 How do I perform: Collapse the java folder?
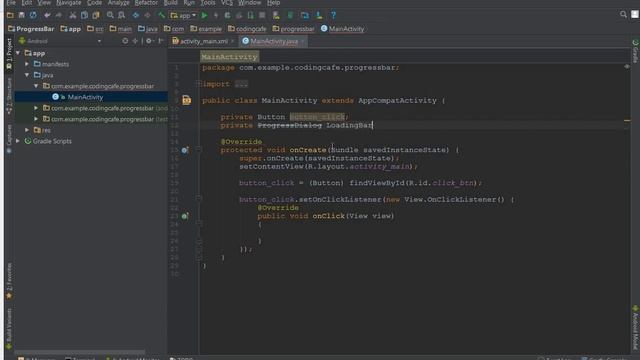[27, 75]
